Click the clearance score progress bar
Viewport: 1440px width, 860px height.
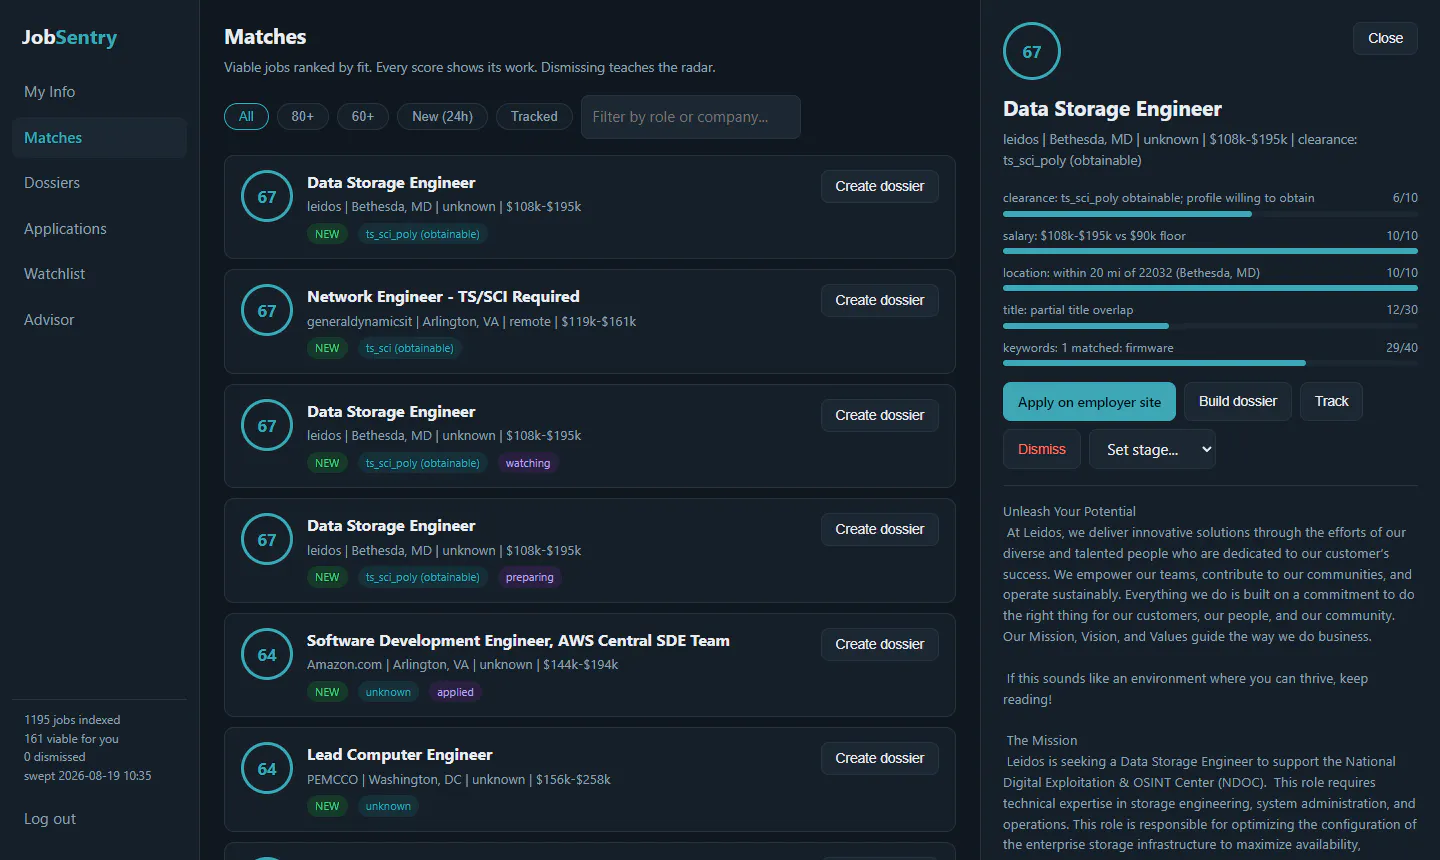(1210, 214)
